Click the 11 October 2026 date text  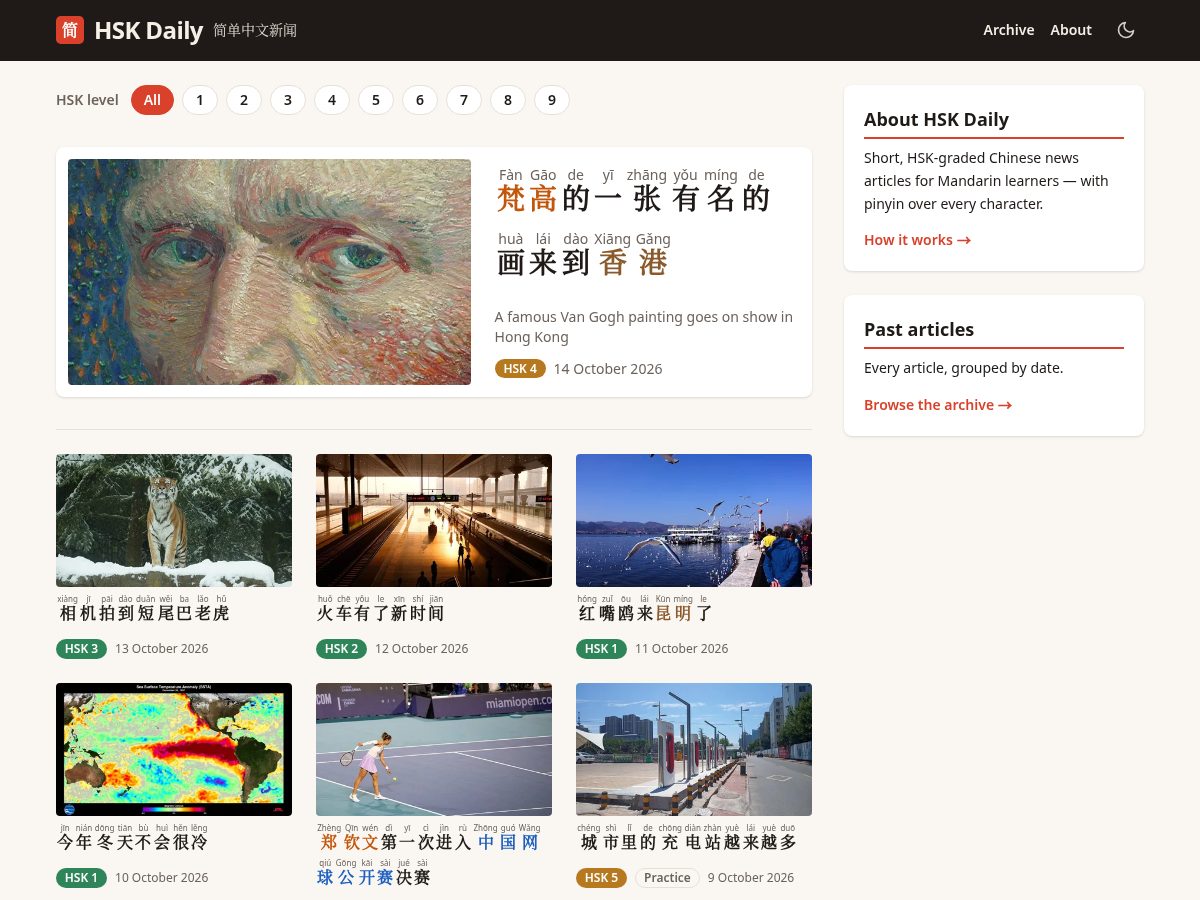click(682, 649)
